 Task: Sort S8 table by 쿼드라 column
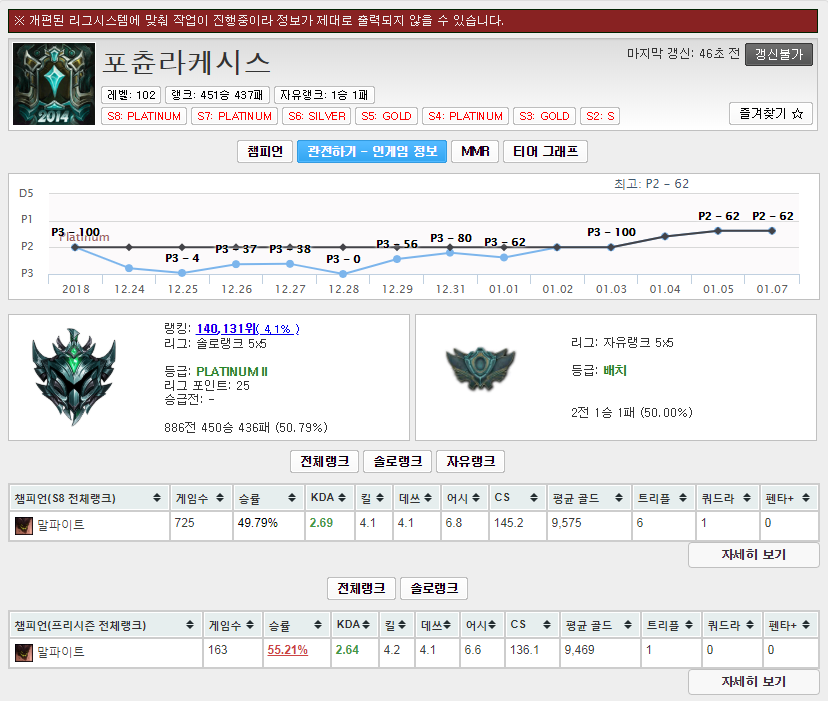click(x=728, y=498)
